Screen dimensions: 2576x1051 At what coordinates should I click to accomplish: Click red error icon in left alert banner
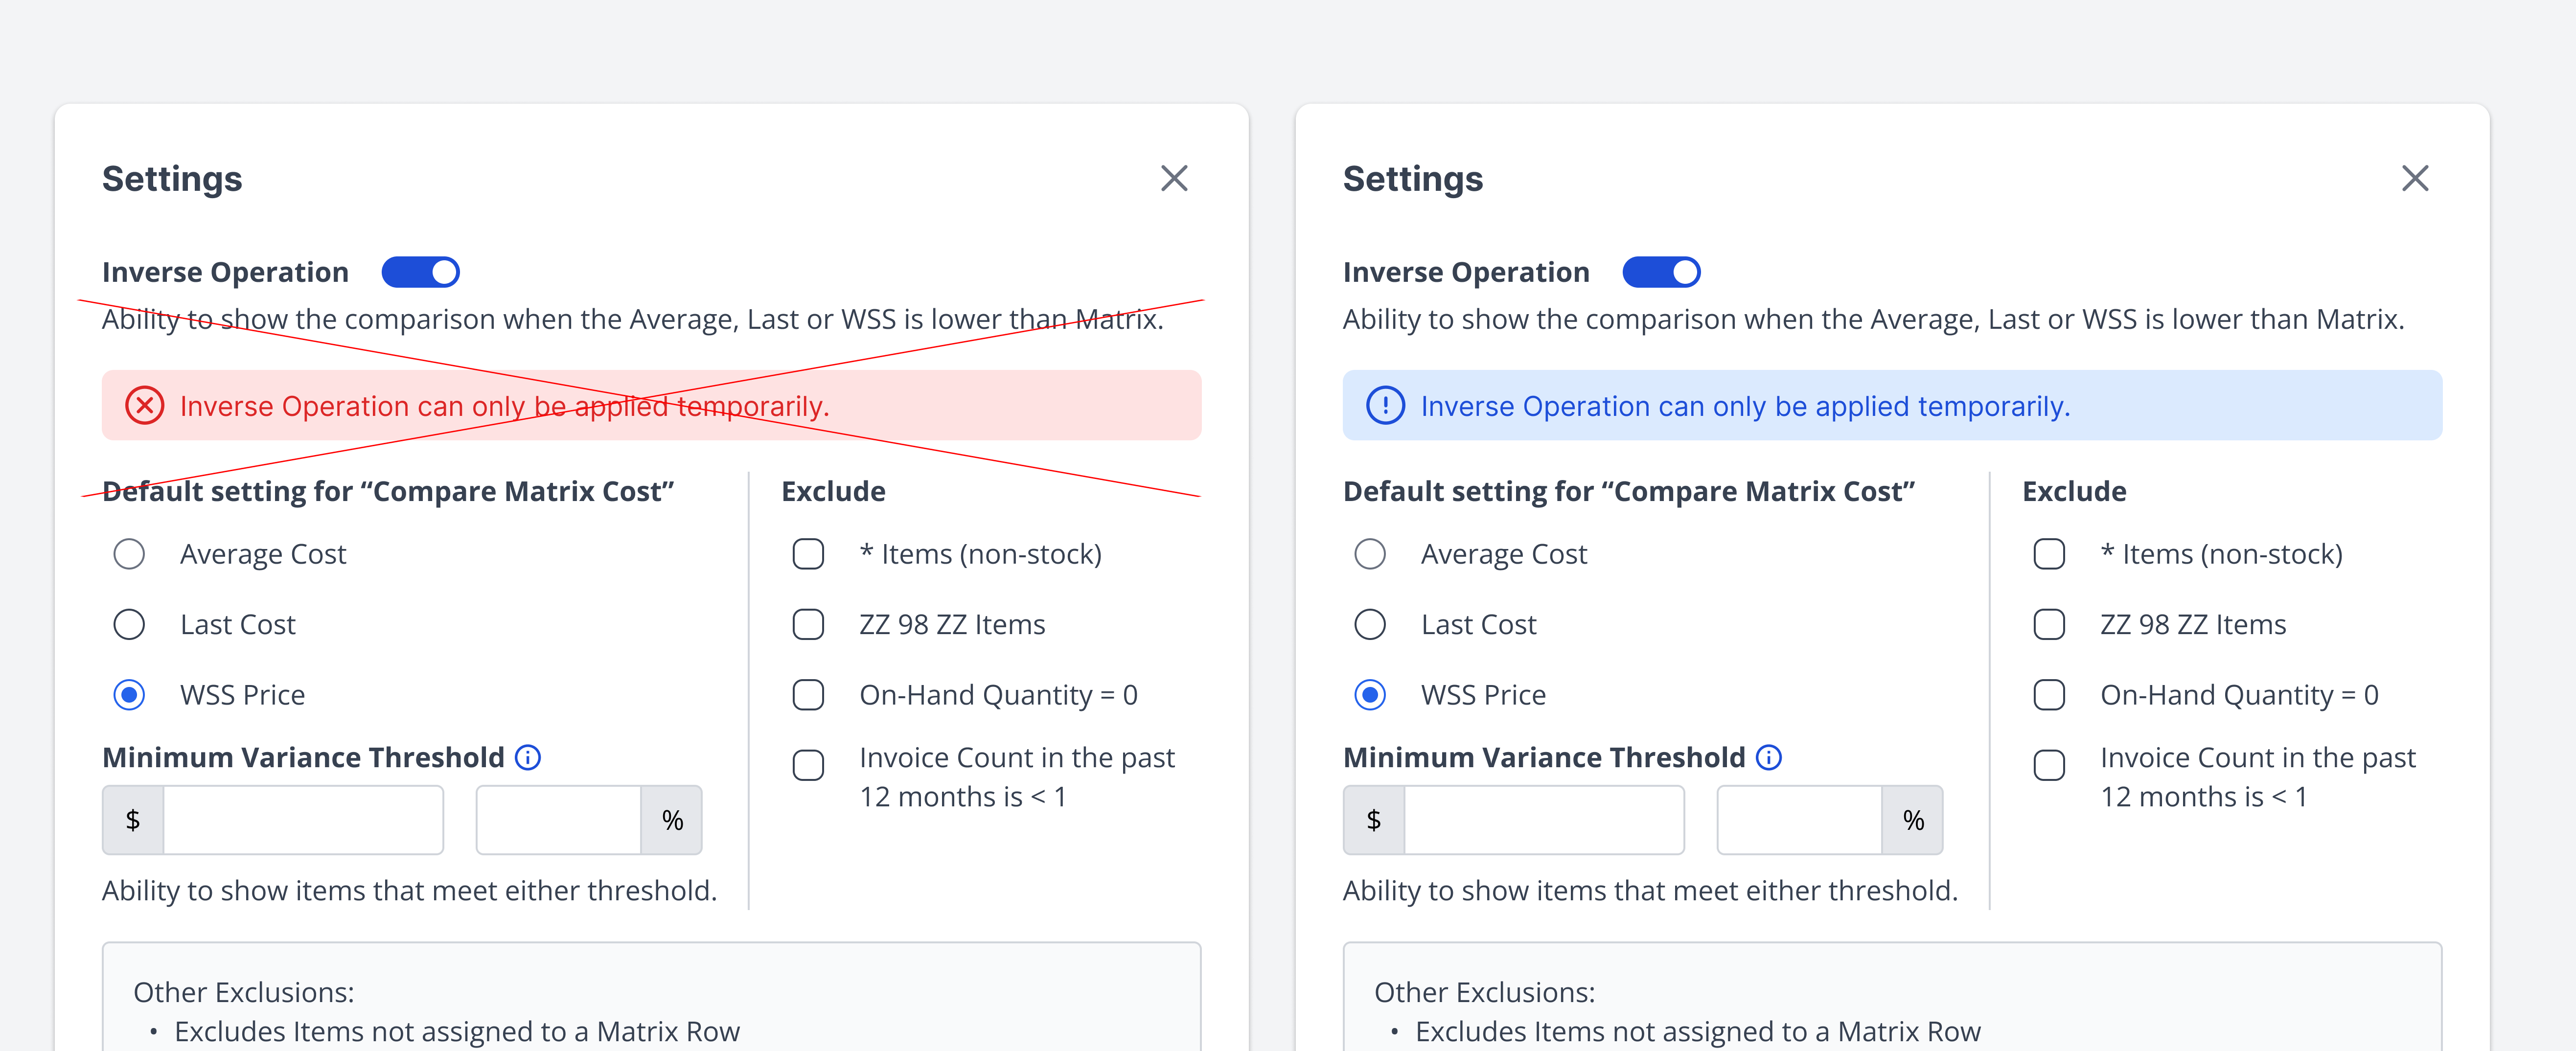point(145,406)
